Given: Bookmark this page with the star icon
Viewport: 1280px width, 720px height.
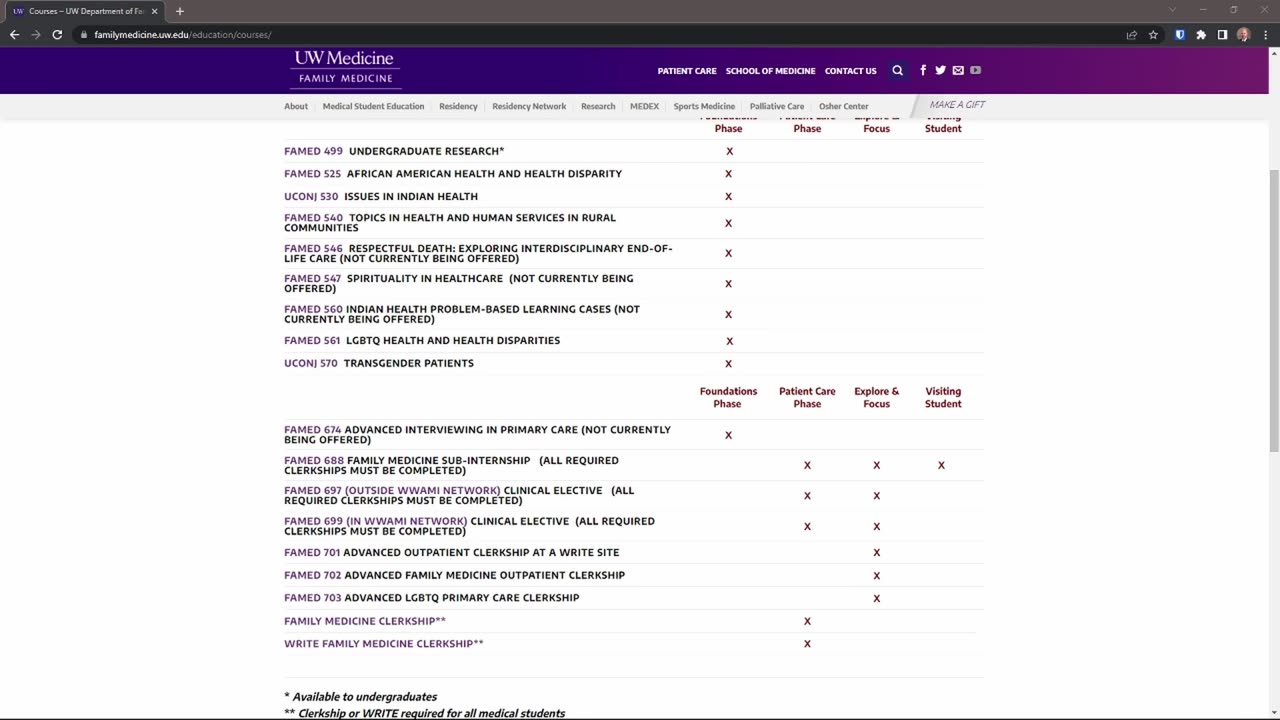Looking at the screenshot, I should pyautogui.click(x=1153, y=34).
